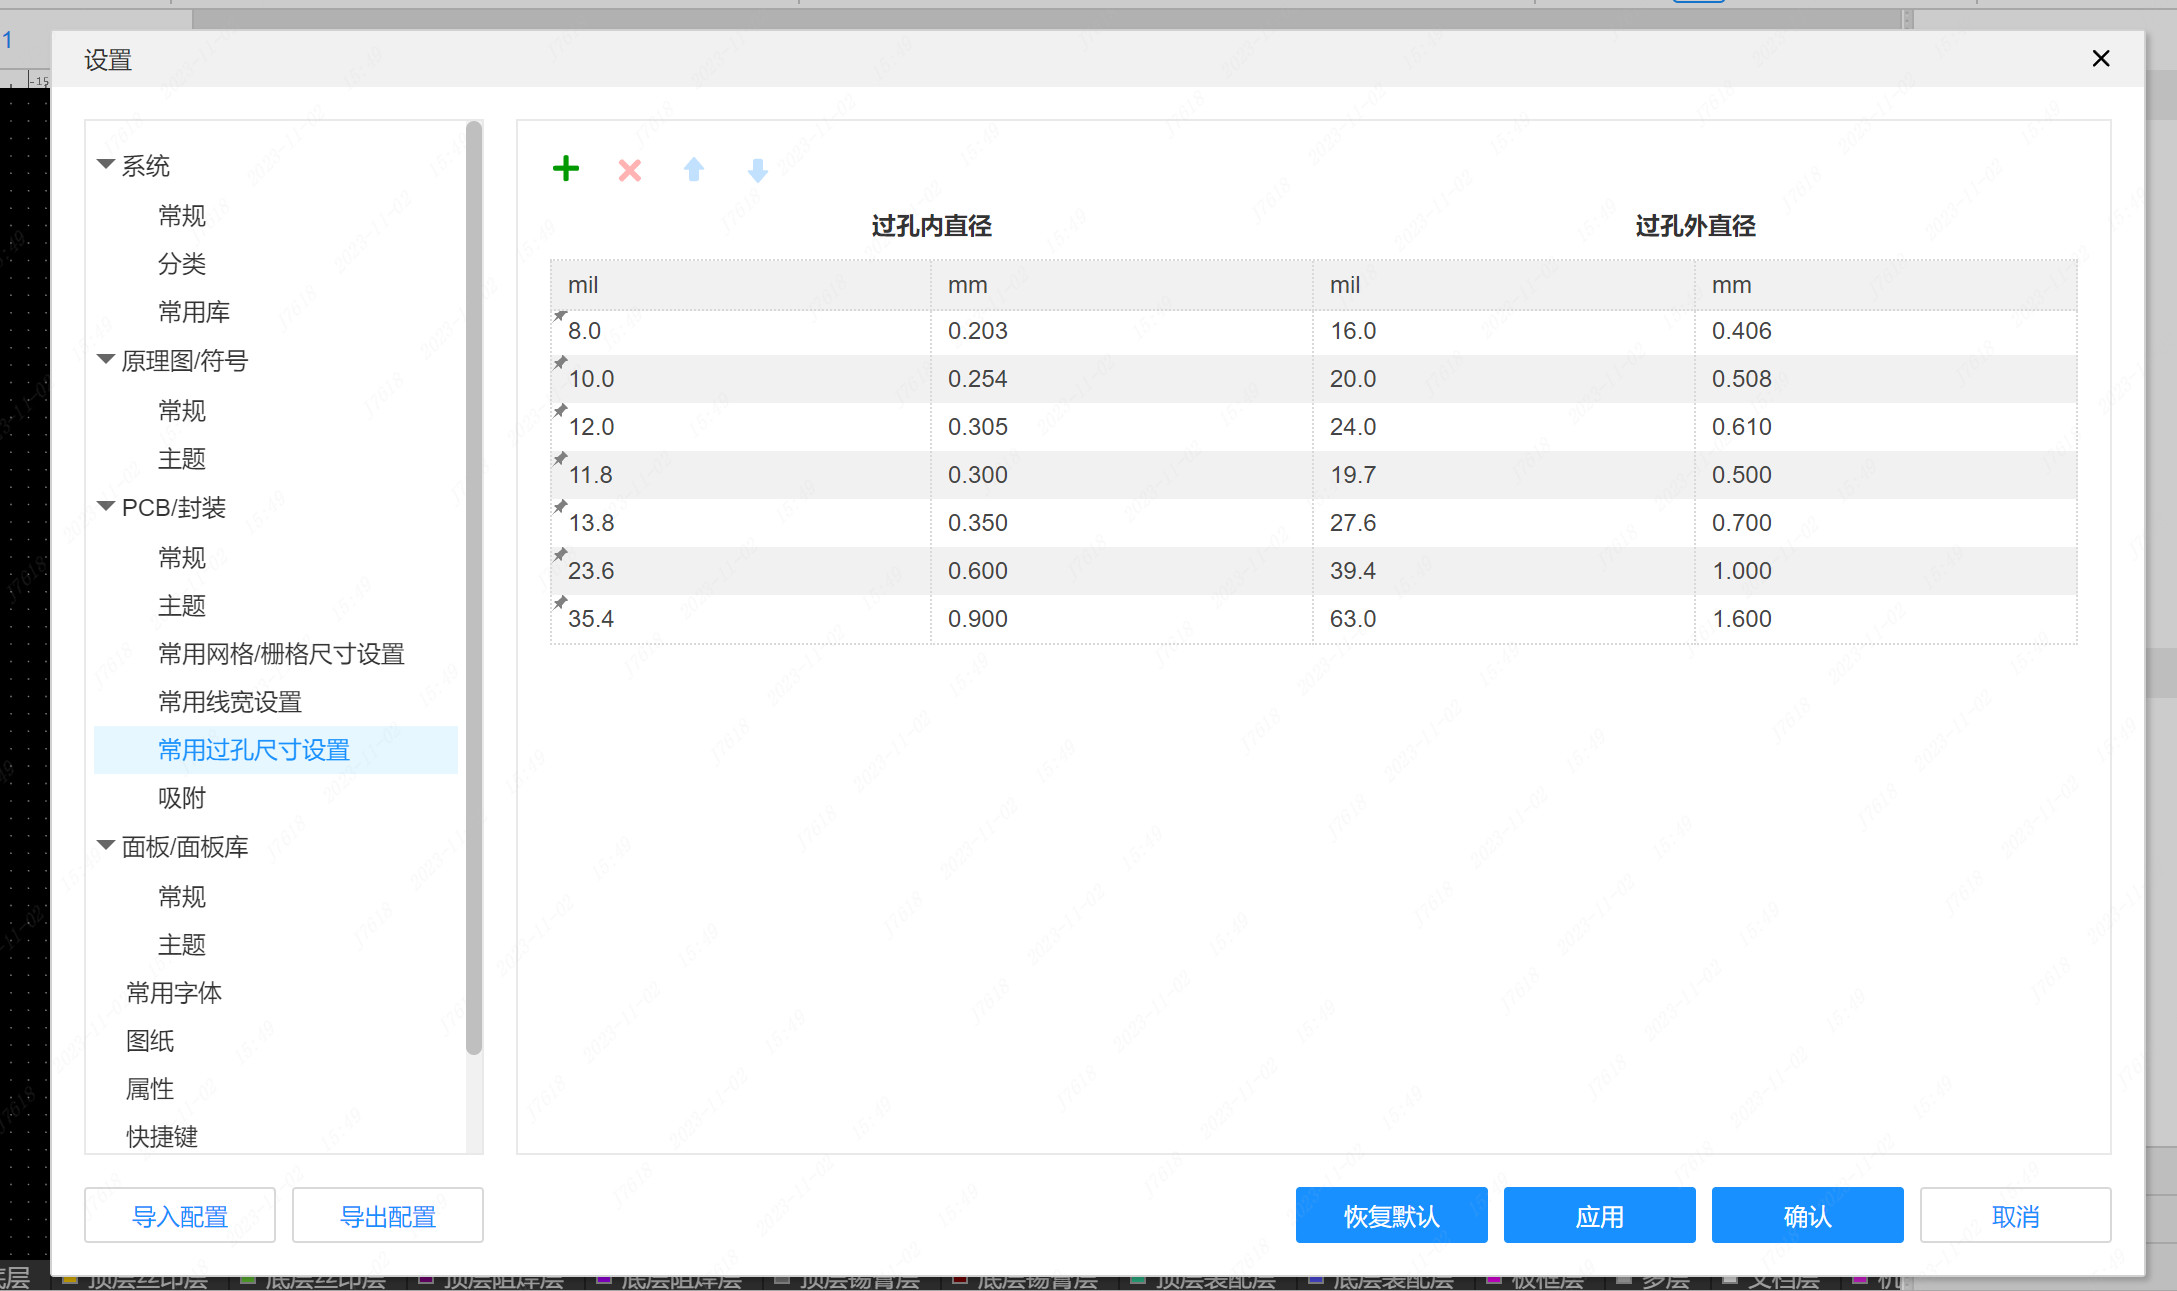Select outer diameter cell 0.500 mm
This screenshot has height=1291, width=2177.
(x=1886, y=475)
